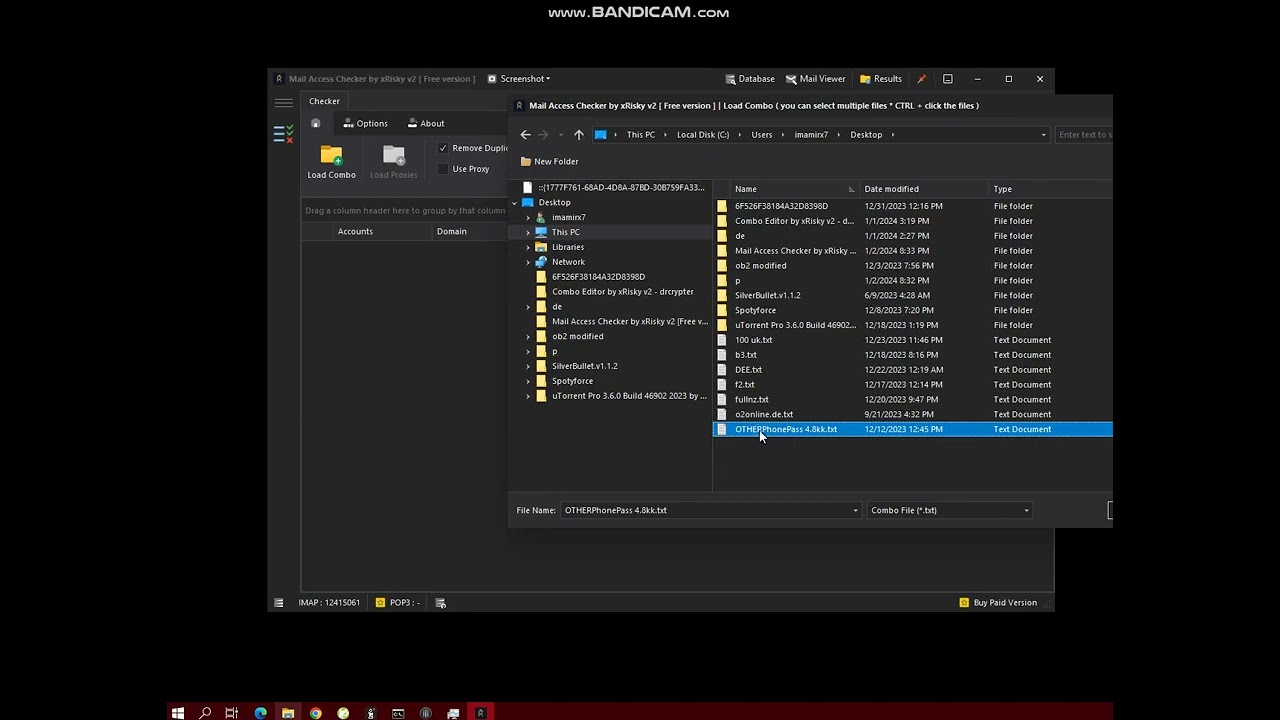Sort files by the Name column header
The height and width of the screenshot is (720, 1280).
(795, 189)
